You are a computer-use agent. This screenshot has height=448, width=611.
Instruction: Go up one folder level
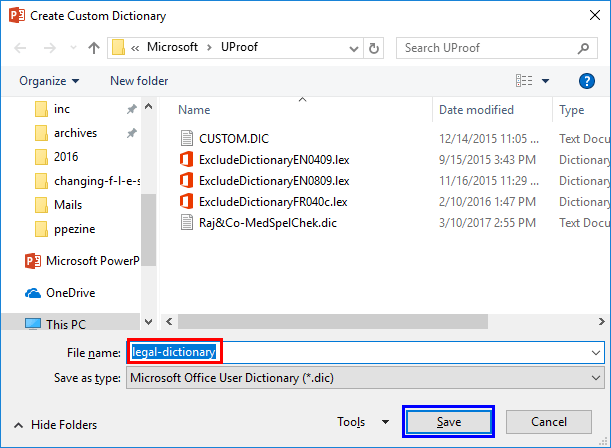pos(94,48)
